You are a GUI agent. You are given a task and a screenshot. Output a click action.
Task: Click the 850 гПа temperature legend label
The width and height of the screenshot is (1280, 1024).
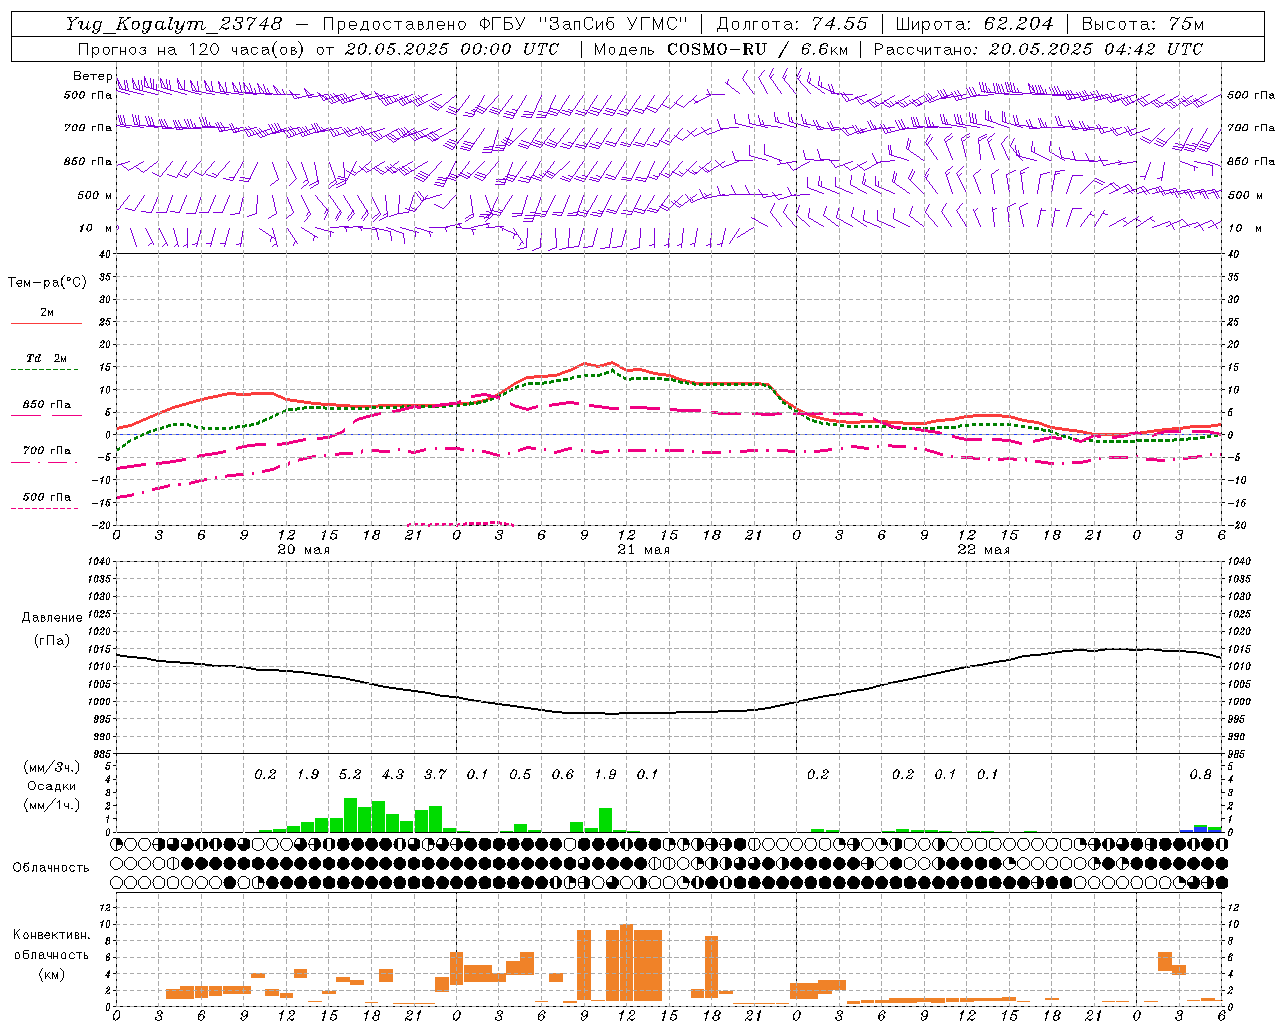tap(47, 405)
